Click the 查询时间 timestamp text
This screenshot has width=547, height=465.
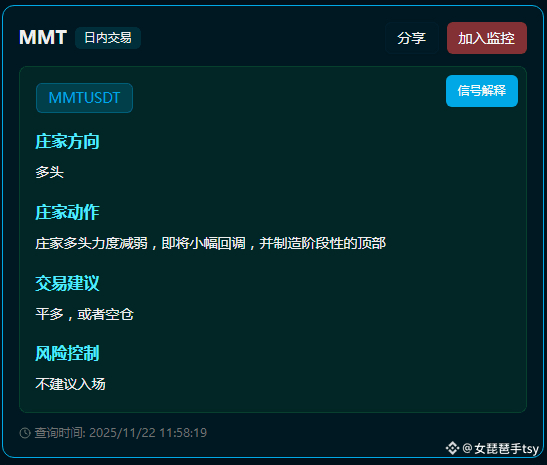click(x=120, y=433)
